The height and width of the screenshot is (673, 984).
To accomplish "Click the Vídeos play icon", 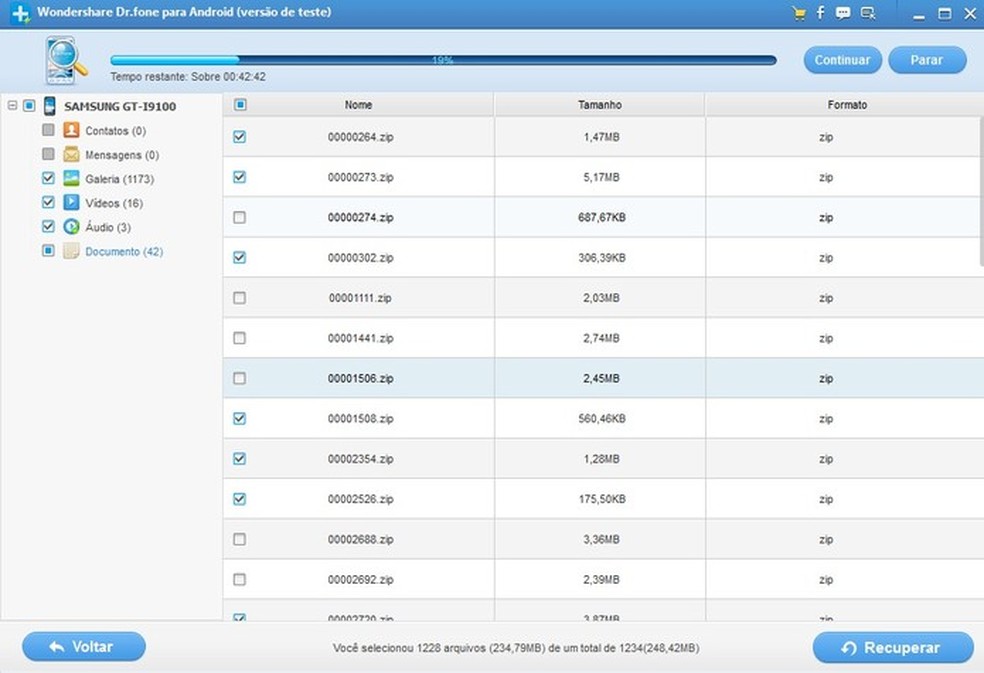I will (71, 202).
